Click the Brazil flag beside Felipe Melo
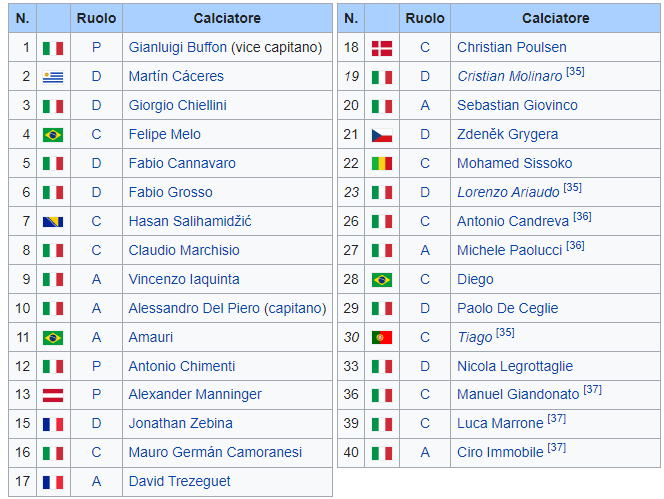The width and height of the screenshot is (664, 499). [53, 135]
